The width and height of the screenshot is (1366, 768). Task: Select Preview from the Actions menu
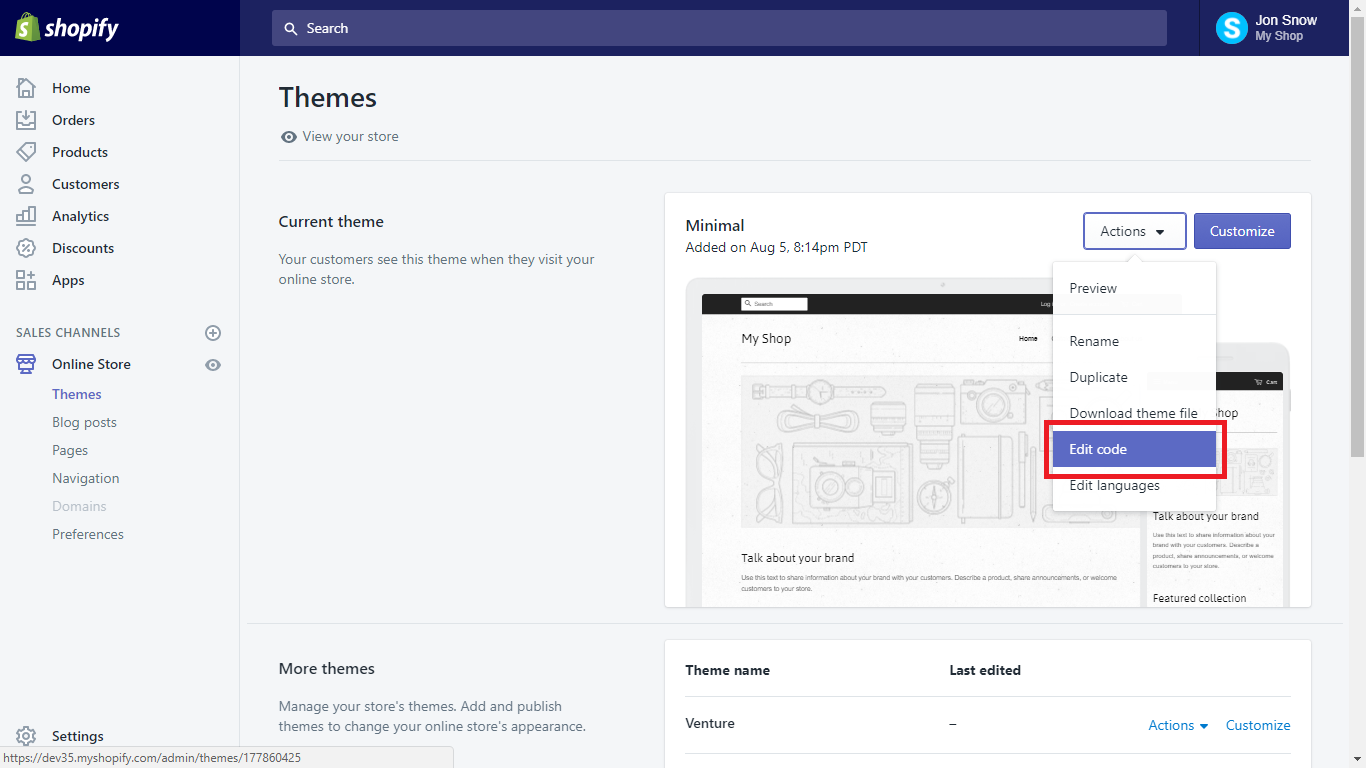[x=1134, y=288]
